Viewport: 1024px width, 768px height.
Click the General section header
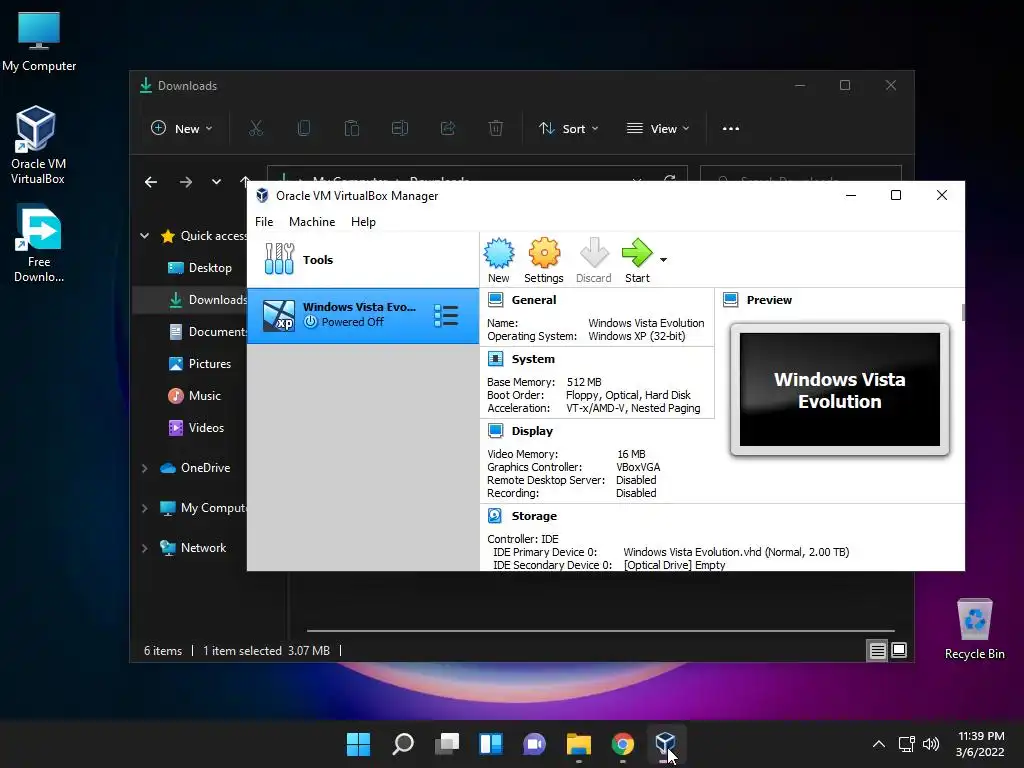tap(534, 300)
